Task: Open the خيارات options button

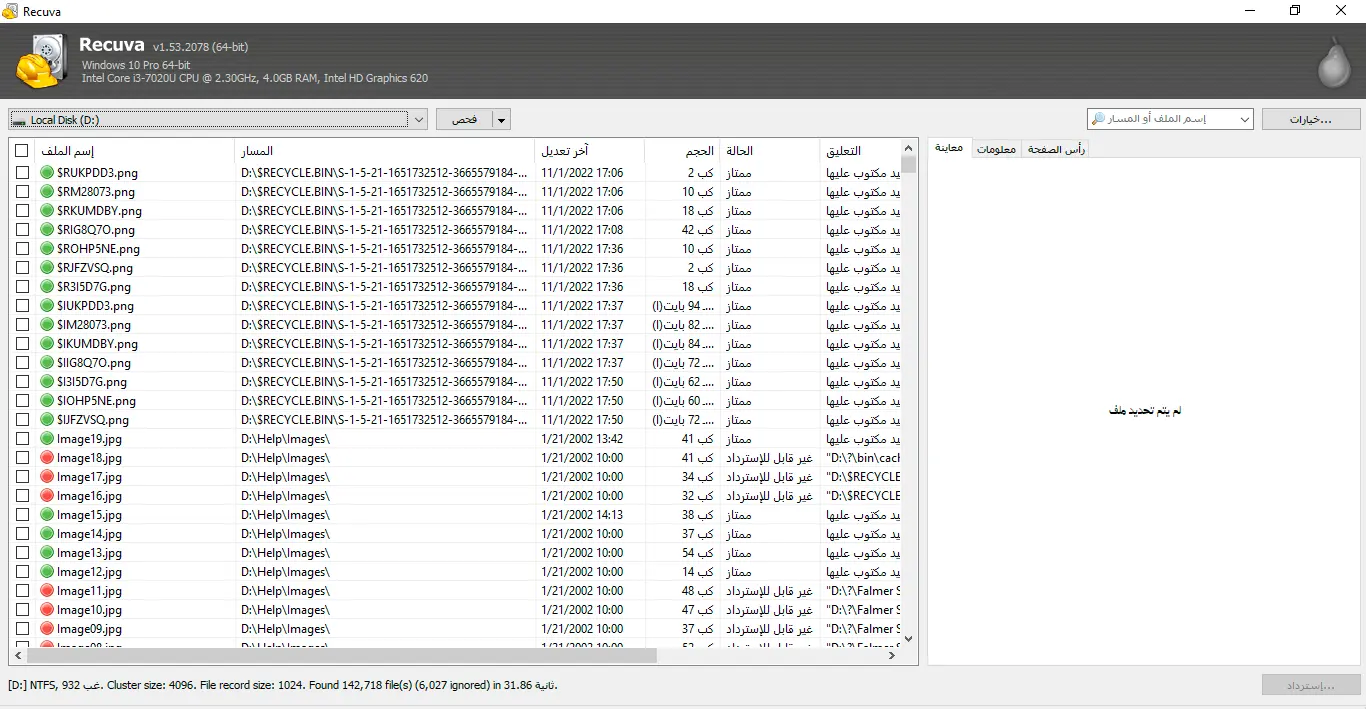Action: point(1310,119)
